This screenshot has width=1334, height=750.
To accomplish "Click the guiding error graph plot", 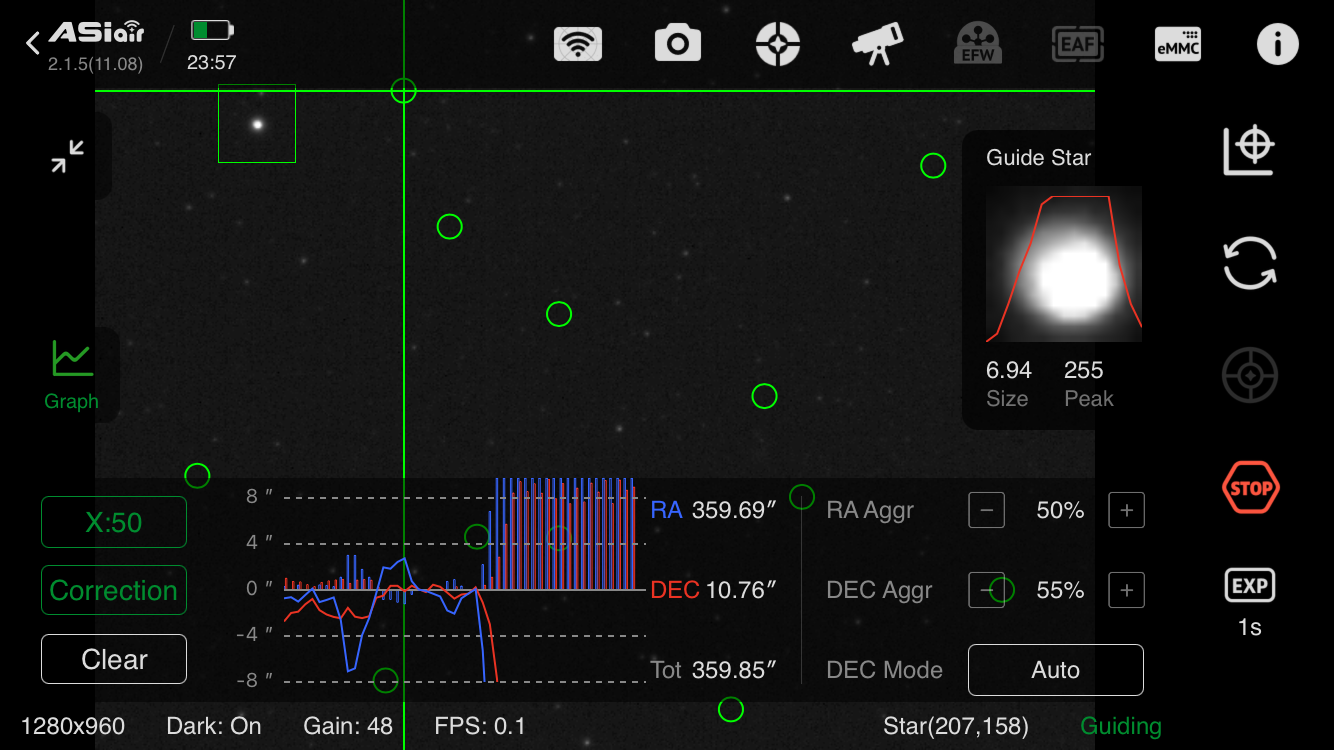I will [x=465, y=580].
